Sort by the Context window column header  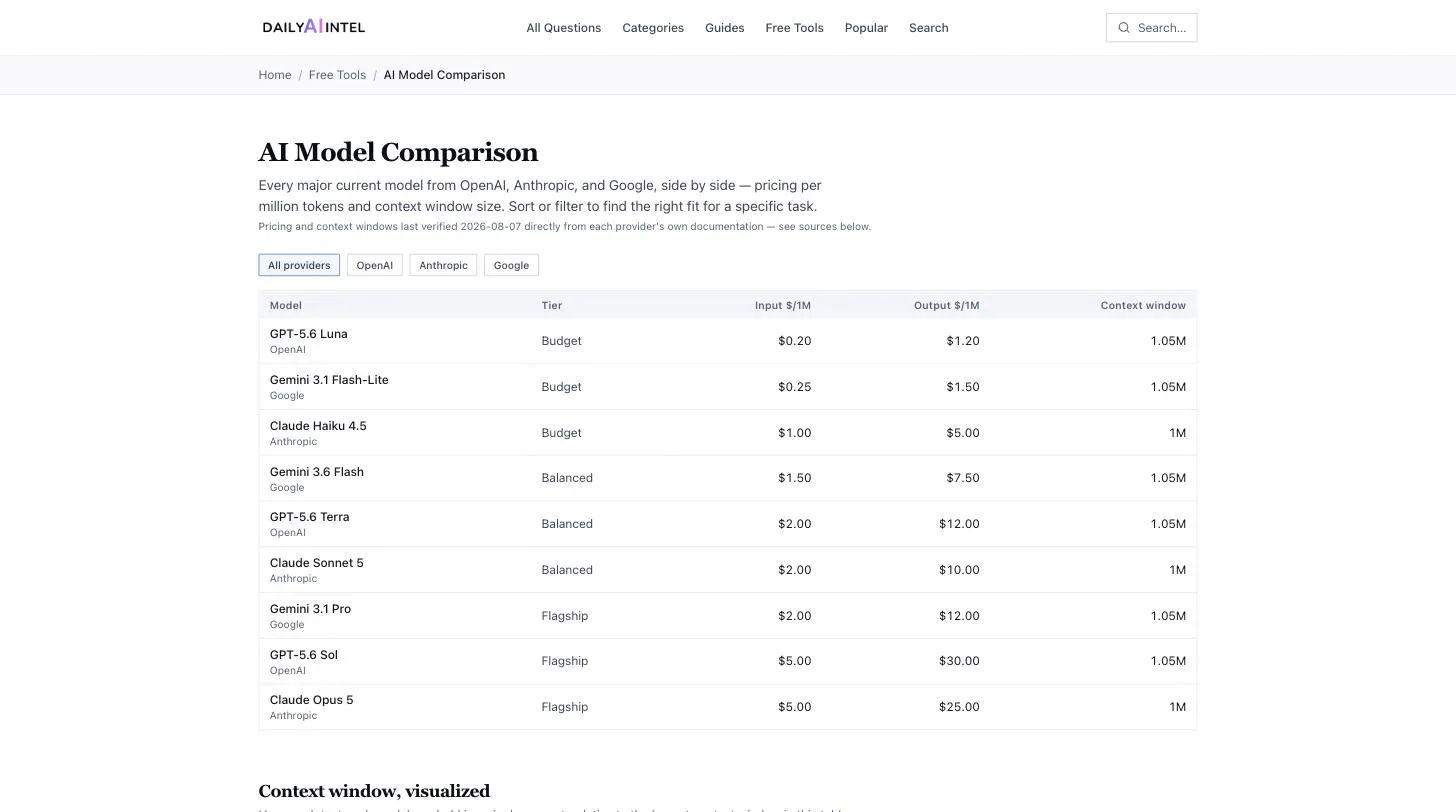1143,306
